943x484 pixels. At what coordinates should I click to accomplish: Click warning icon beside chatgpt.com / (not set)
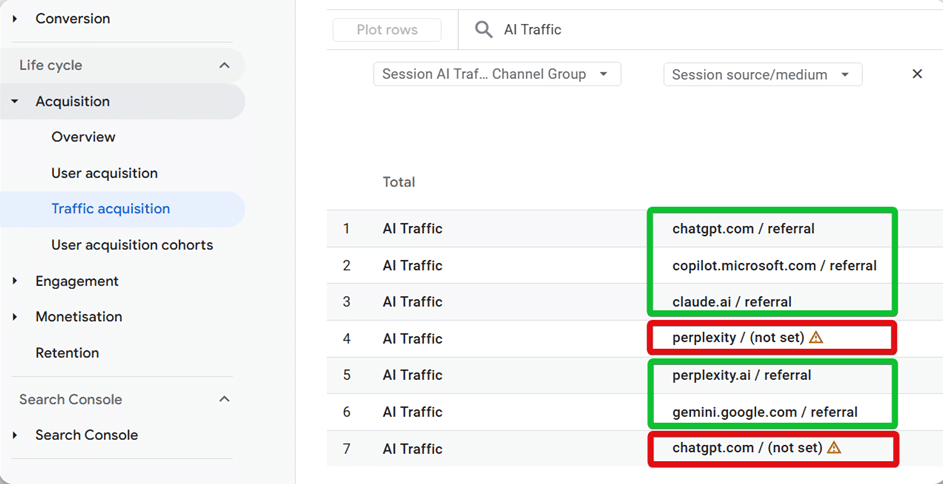[833, 448]
